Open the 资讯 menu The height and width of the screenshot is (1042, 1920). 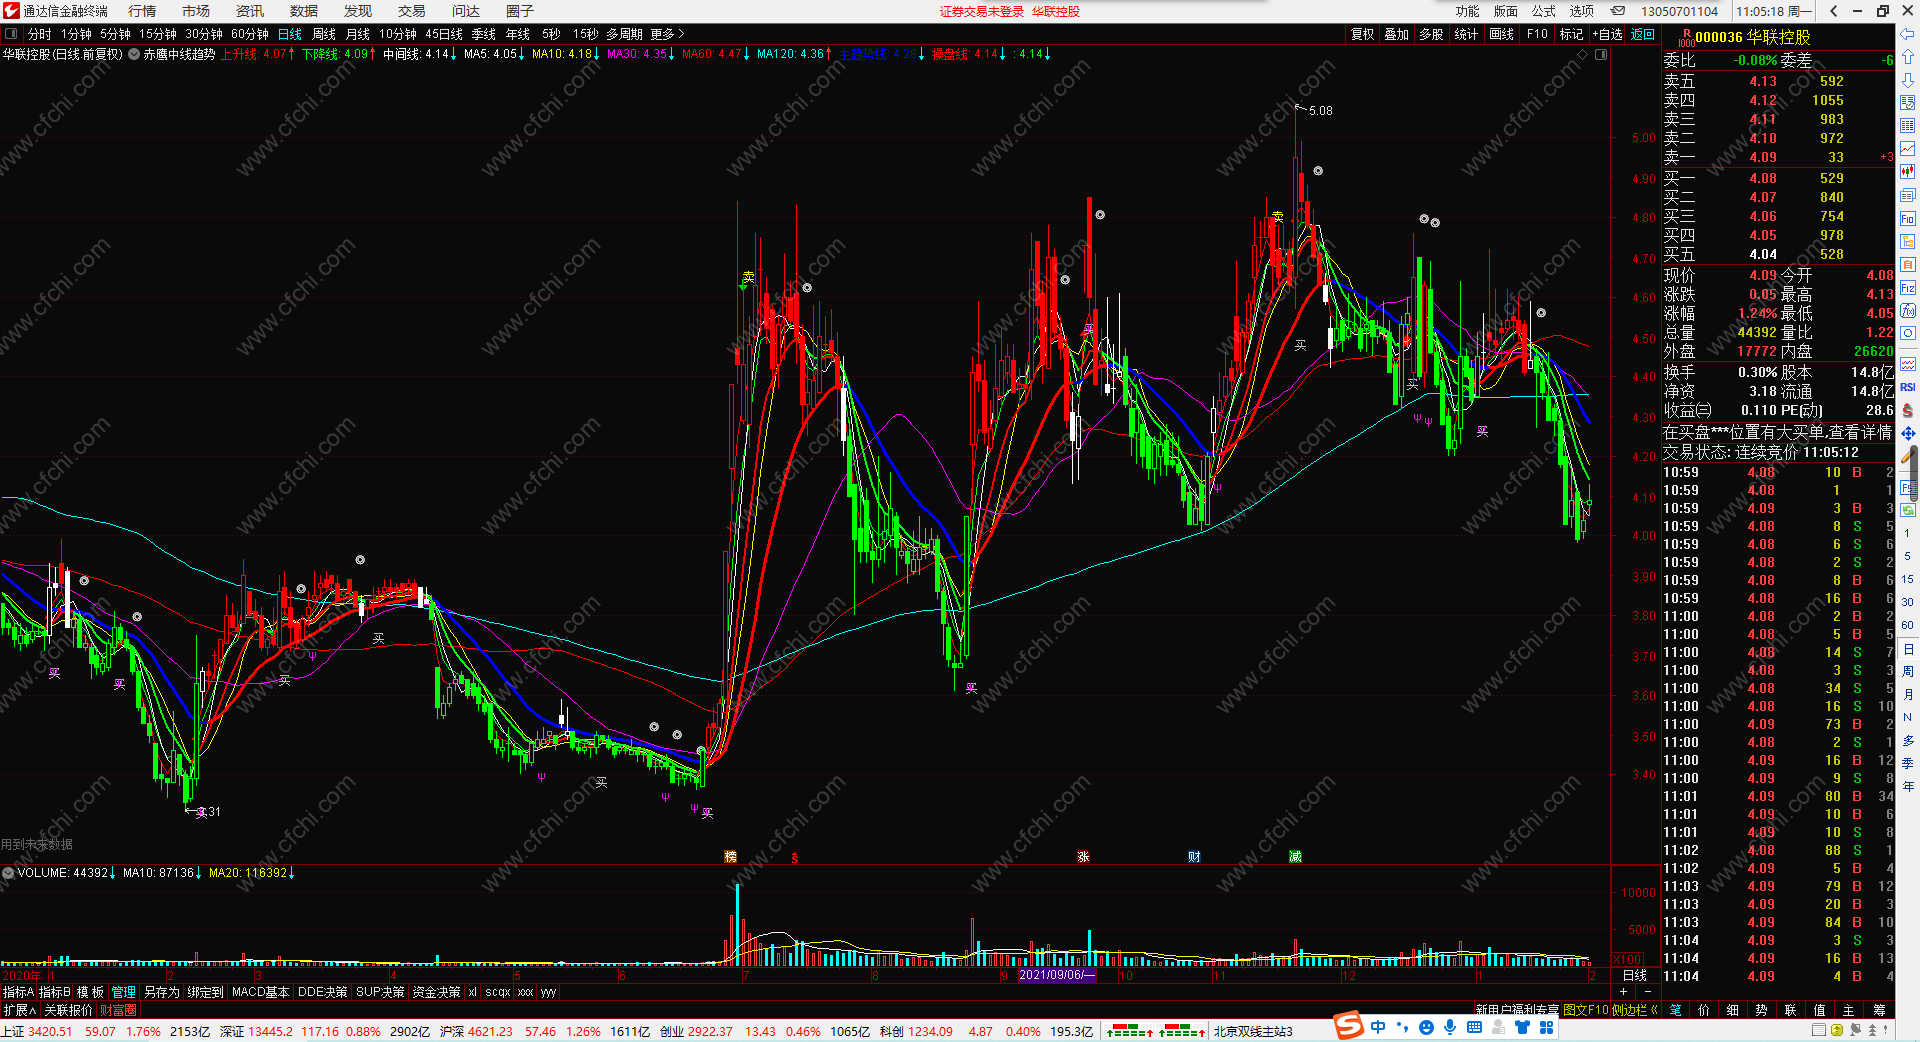tap(250, 11)
